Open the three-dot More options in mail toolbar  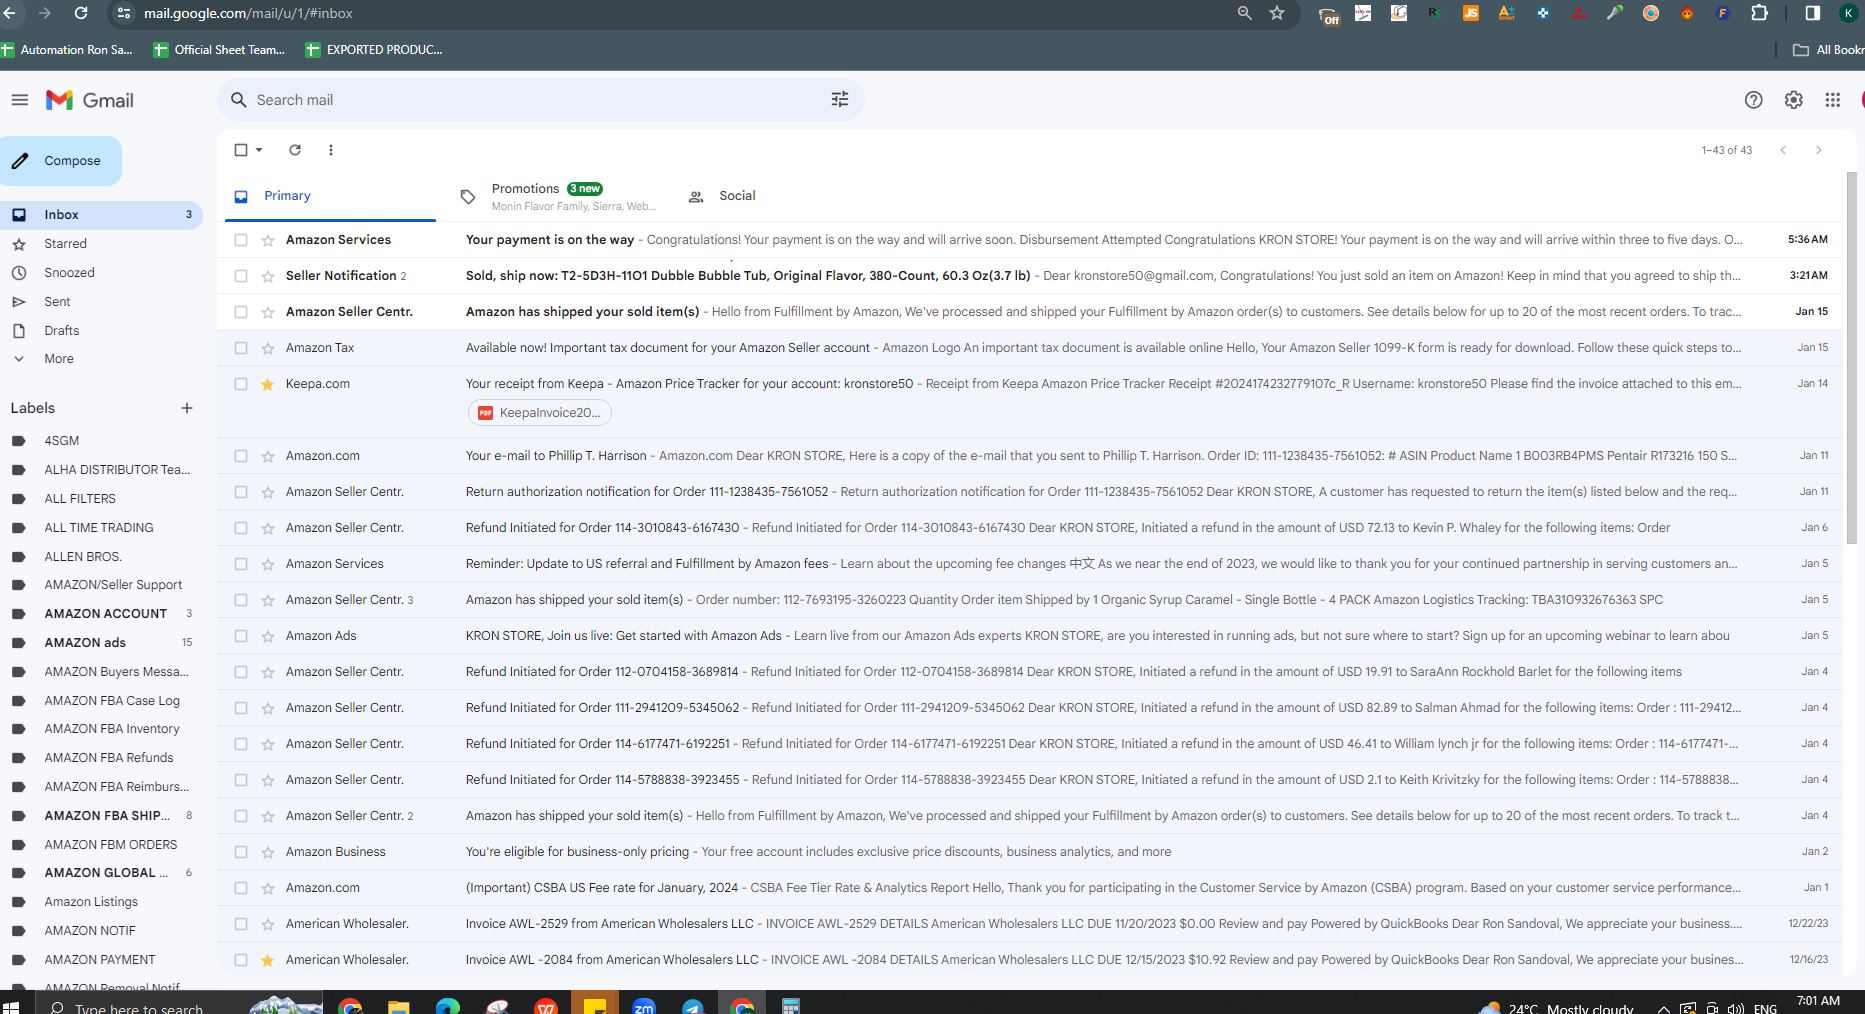tap(331, 150)
